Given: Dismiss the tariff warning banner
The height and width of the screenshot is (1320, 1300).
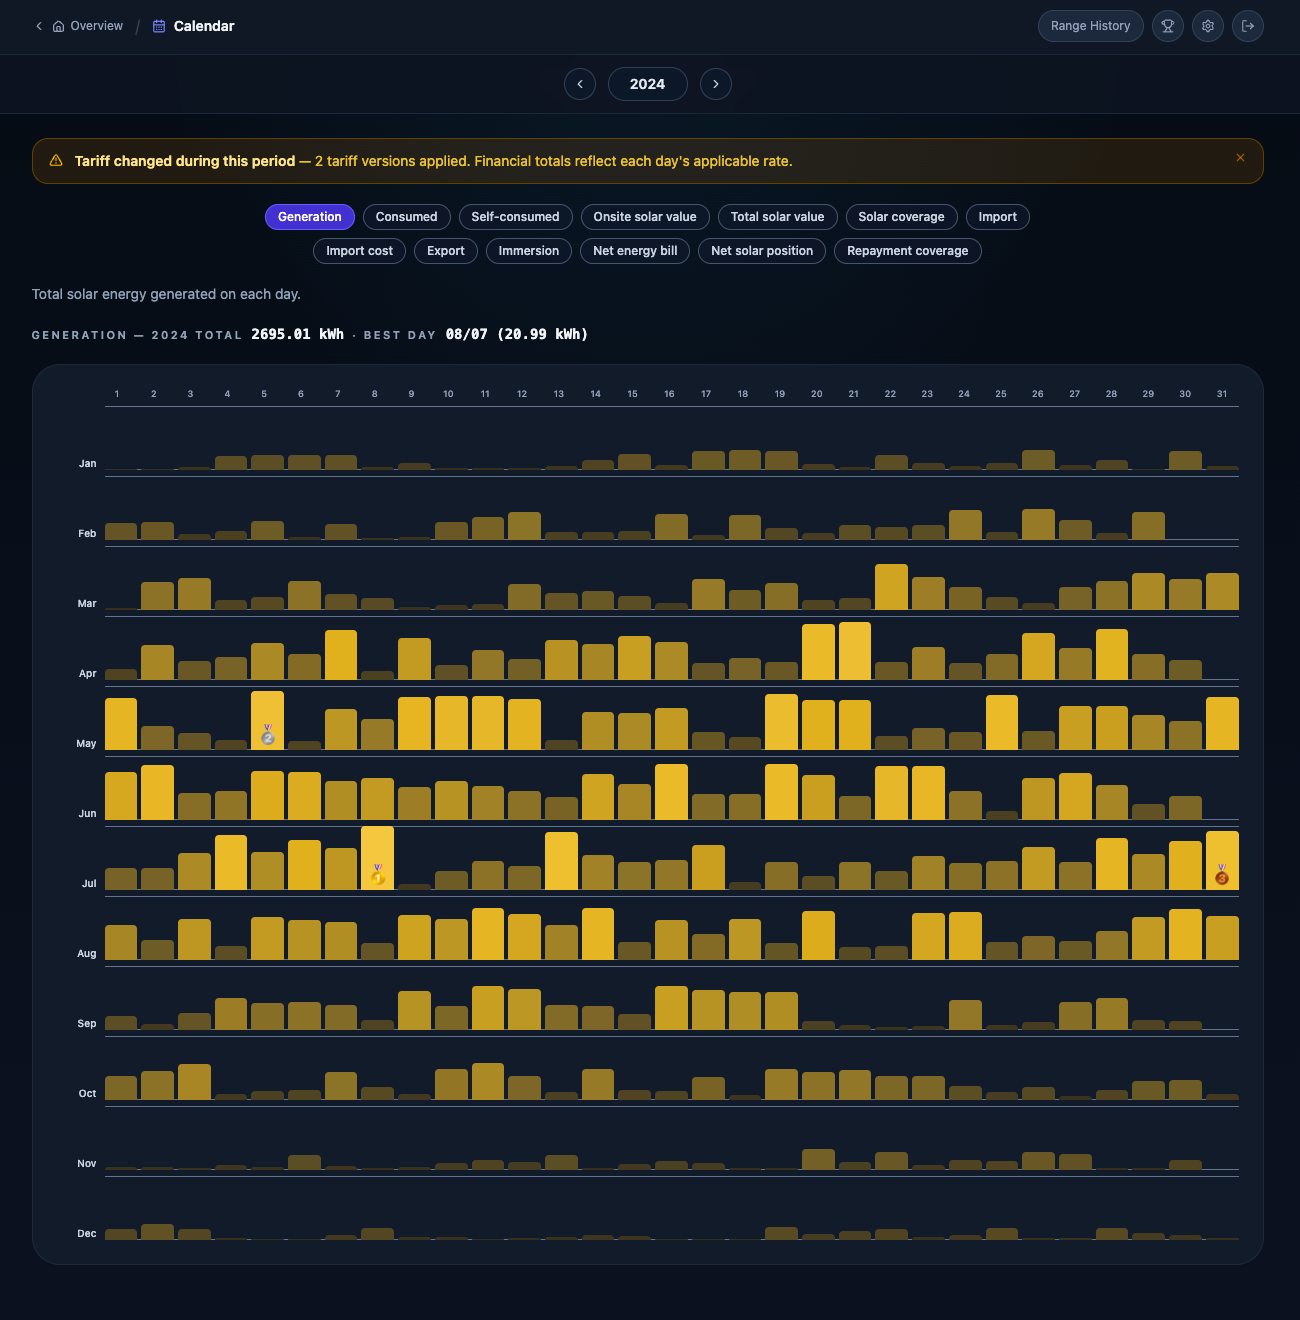Looking at the screenshot, I should click(1240, 158).
